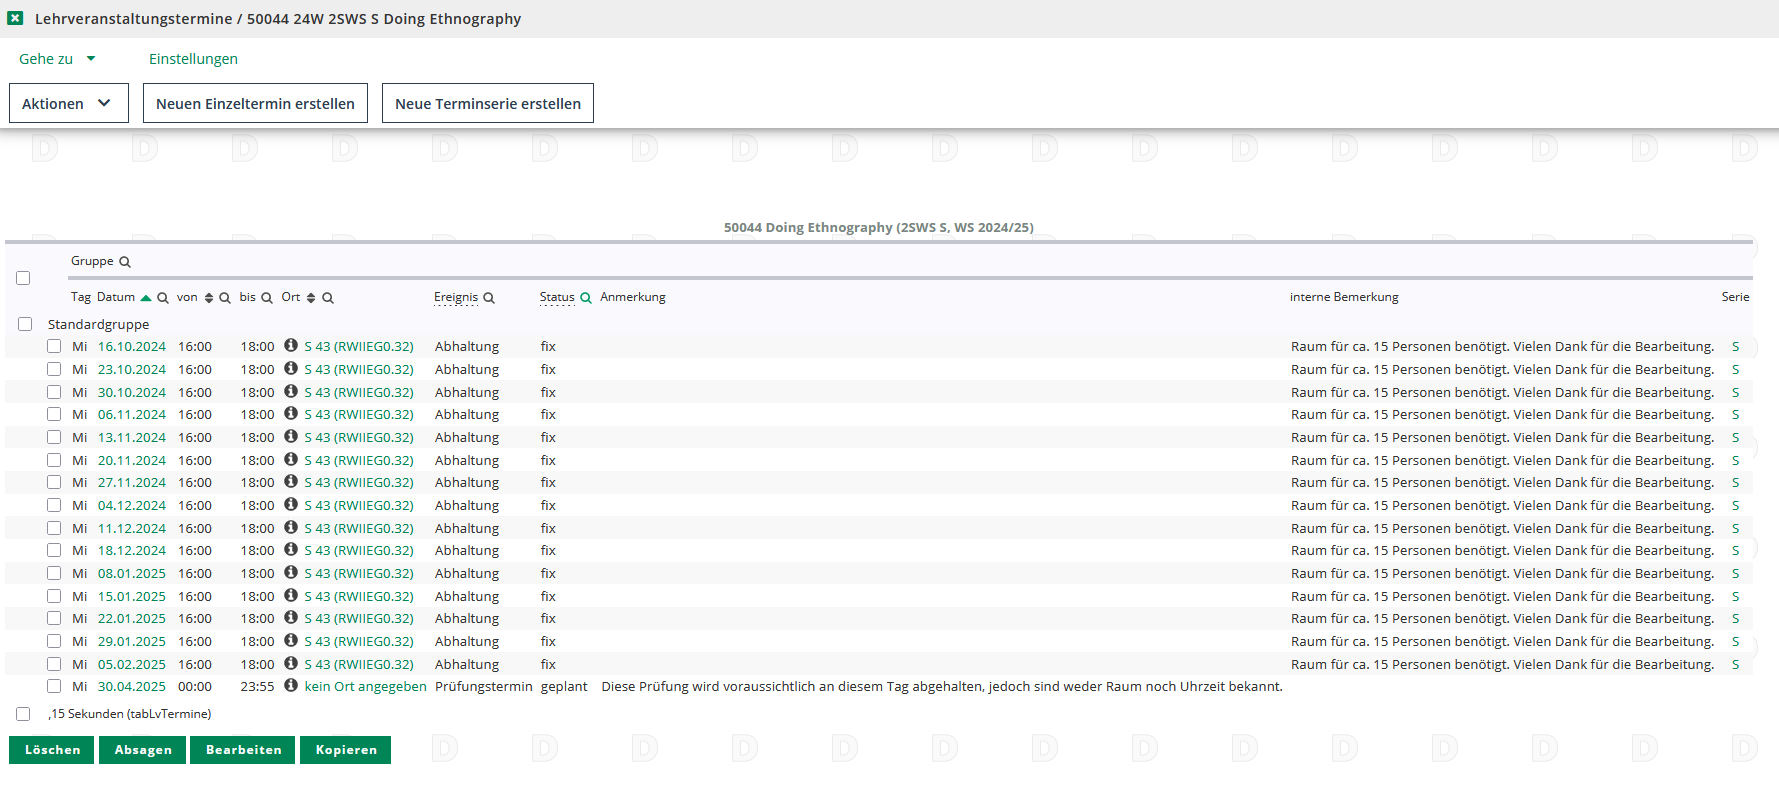Viewport: 1779px width, 791px height.
Task: Show info icon for the 30.04.2025 Prüfungstermin
Action: [291, 685]
